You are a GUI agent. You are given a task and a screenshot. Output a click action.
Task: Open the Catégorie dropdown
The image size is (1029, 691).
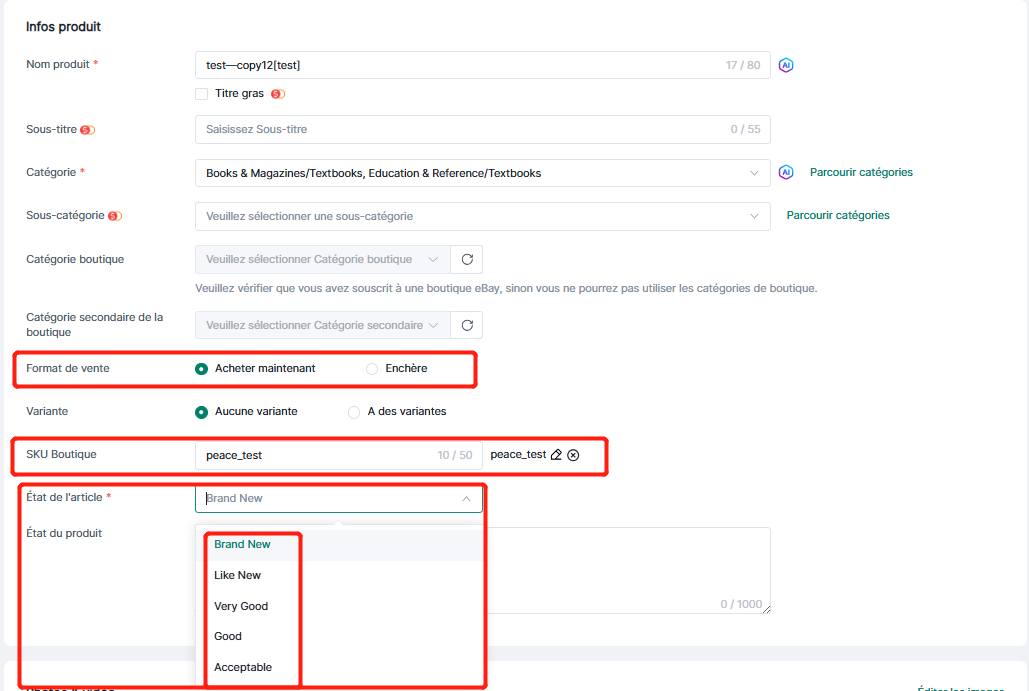coord(482,173)
